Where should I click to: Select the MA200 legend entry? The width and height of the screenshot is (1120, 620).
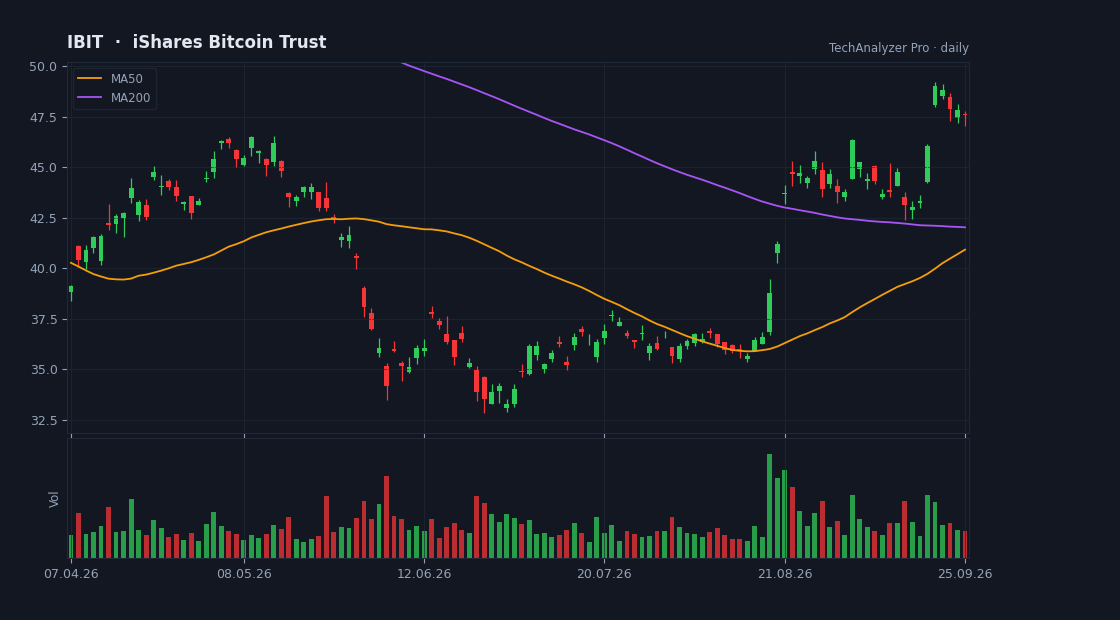[x=114, y=98]
